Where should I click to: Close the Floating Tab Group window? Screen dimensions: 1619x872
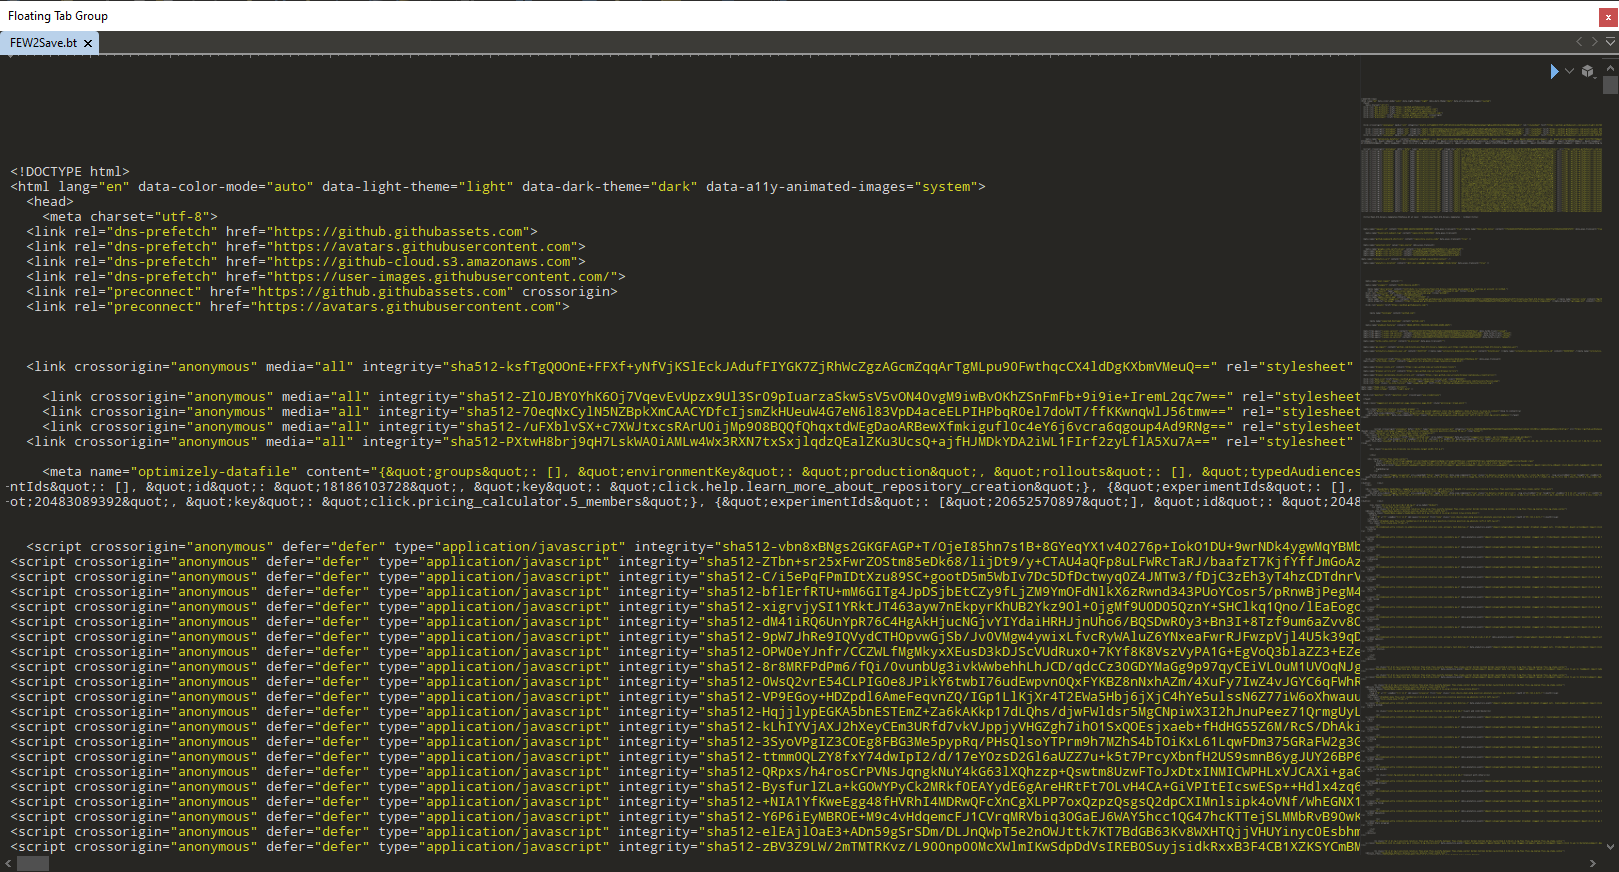point(1609,16)
